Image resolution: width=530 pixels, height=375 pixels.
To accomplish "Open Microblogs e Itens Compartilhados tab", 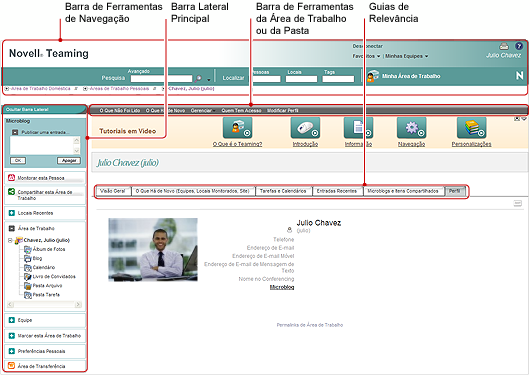I will (x=403, y=191).
